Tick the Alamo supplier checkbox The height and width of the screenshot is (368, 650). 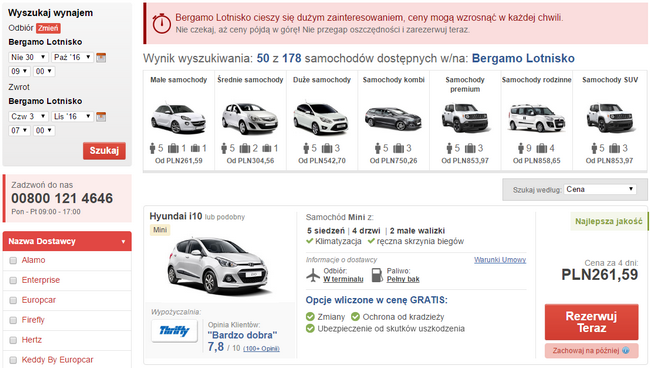pos(13,261)
